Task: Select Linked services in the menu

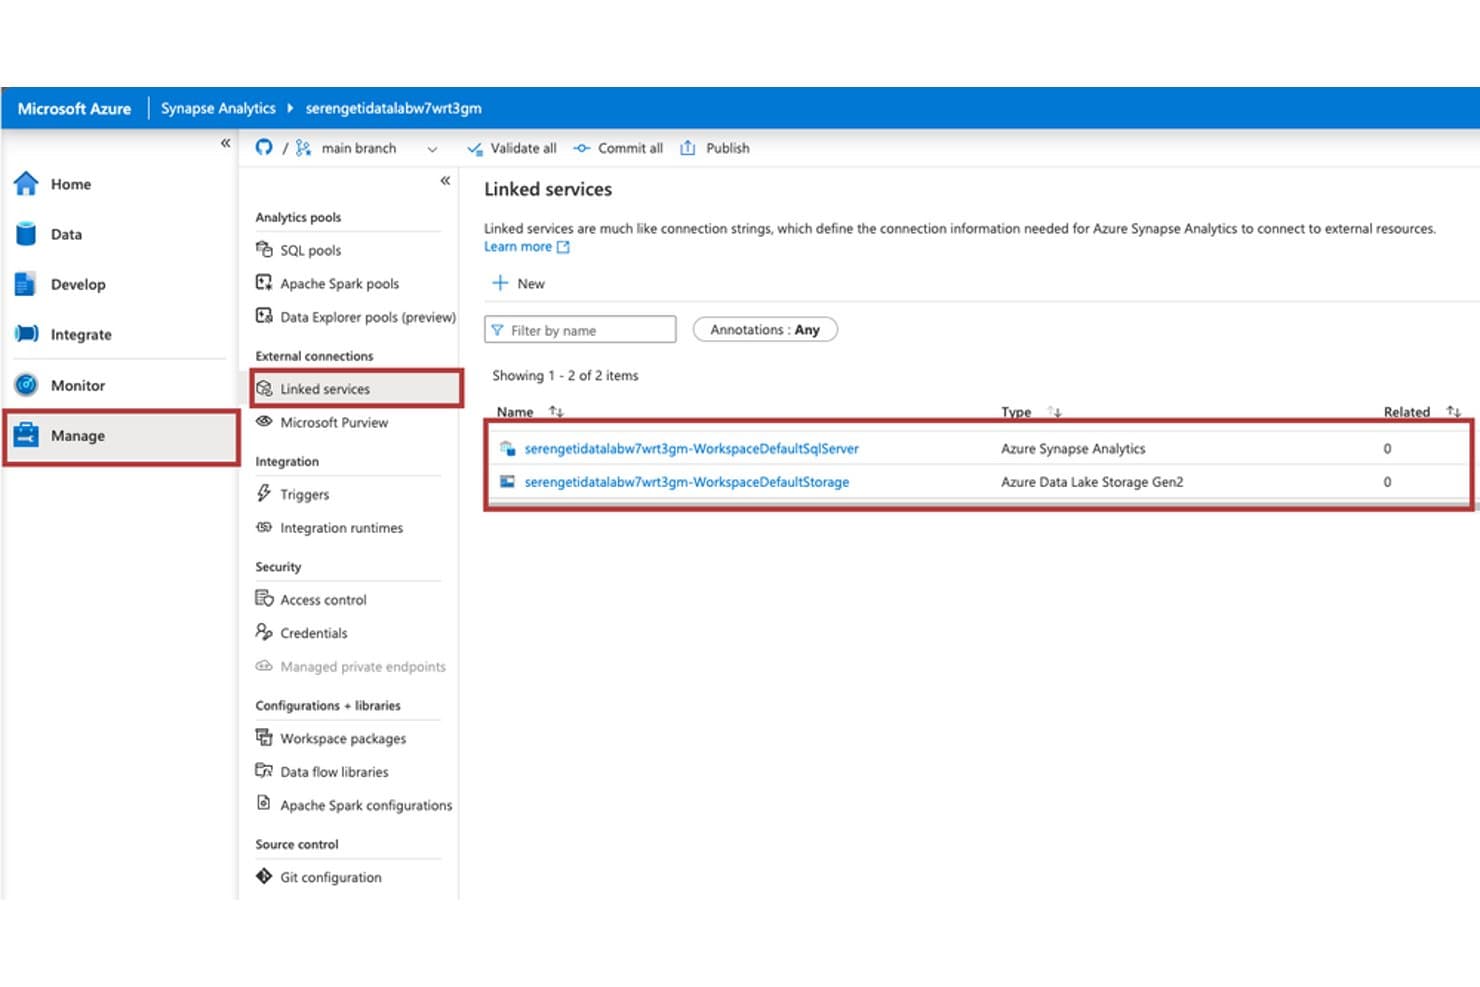Action: tap(356, 388)
